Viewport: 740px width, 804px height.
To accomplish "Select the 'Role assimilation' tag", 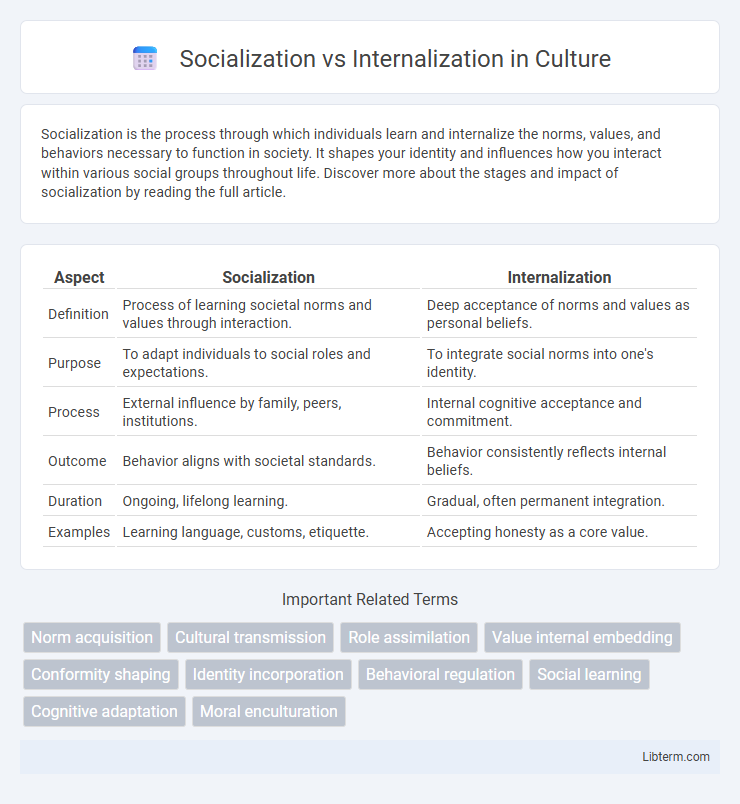I will [x=409, y=637].
